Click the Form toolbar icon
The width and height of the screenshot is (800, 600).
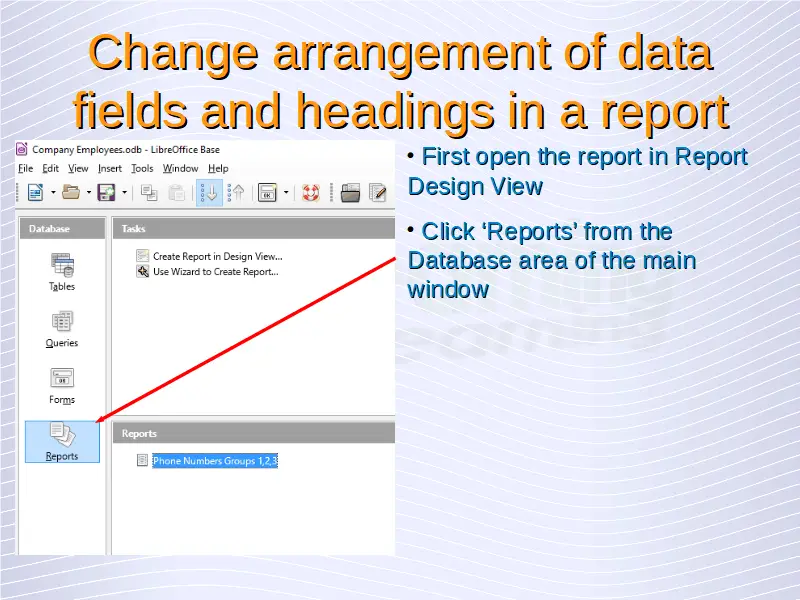pyautogui.click(x=267, y=193)
